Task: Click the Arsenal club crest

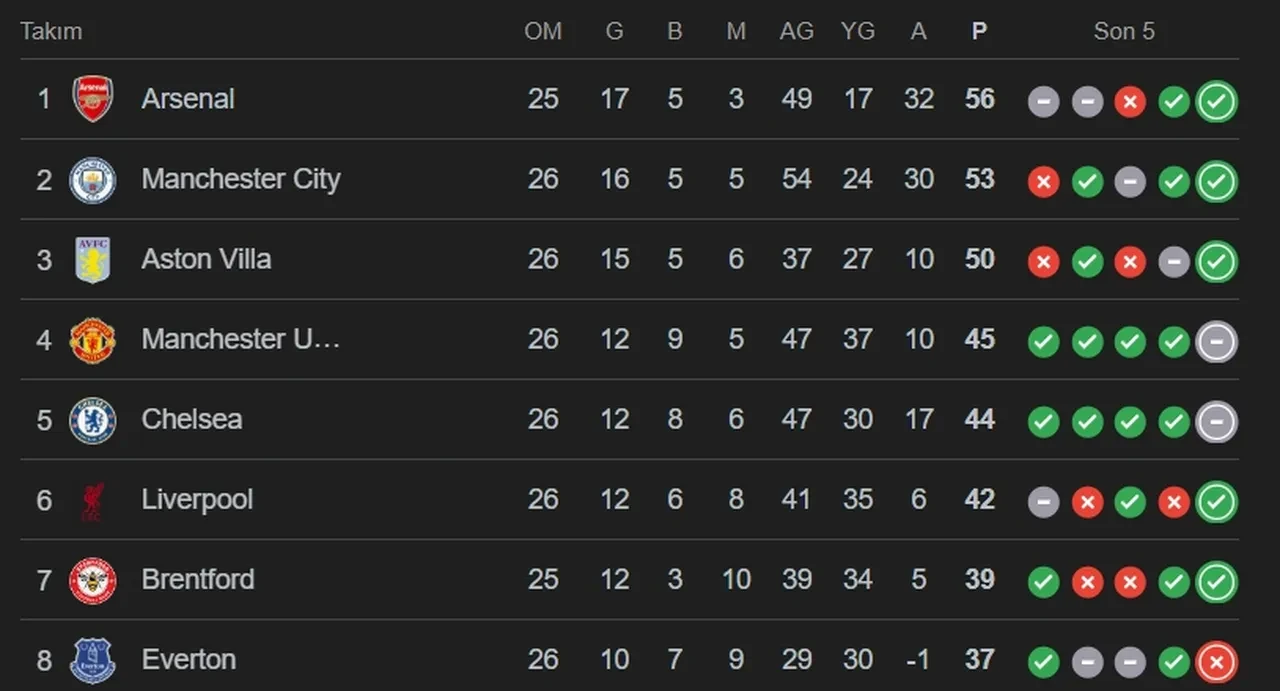Action: pyautogui.click(x=93, y=99)
